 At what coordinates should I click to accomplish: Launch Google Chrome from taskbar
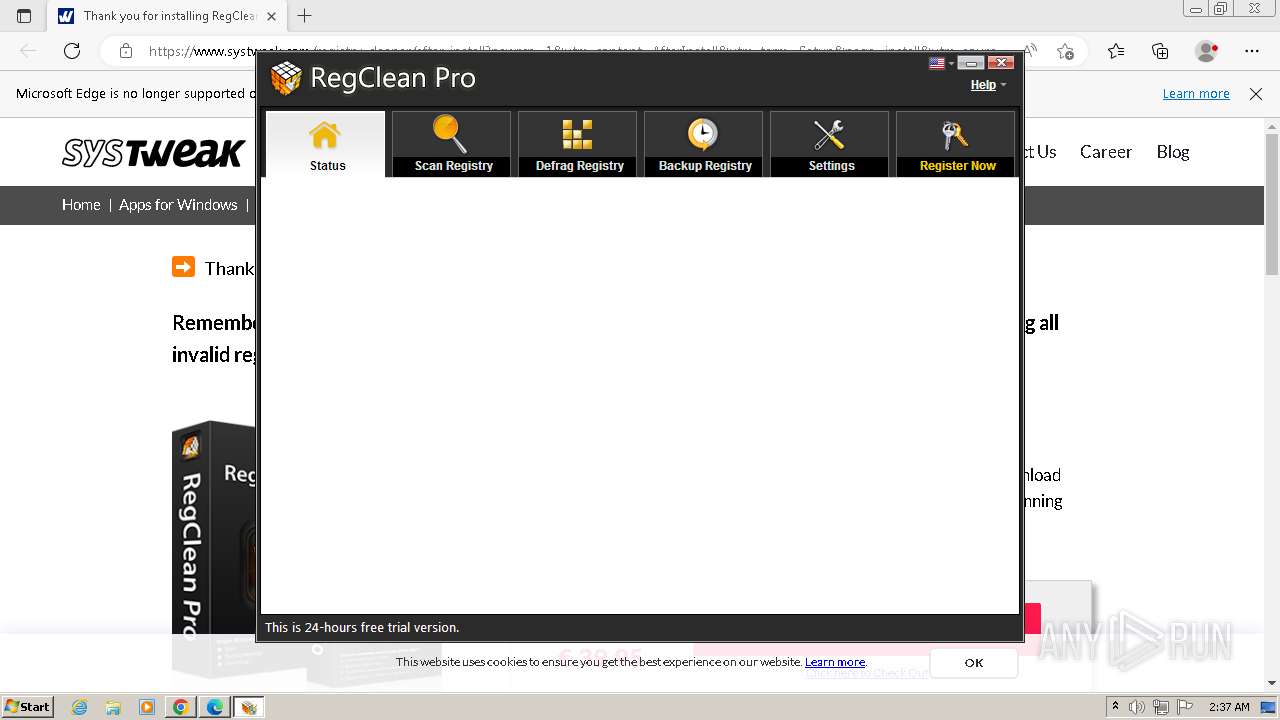[x=181, y=707]
